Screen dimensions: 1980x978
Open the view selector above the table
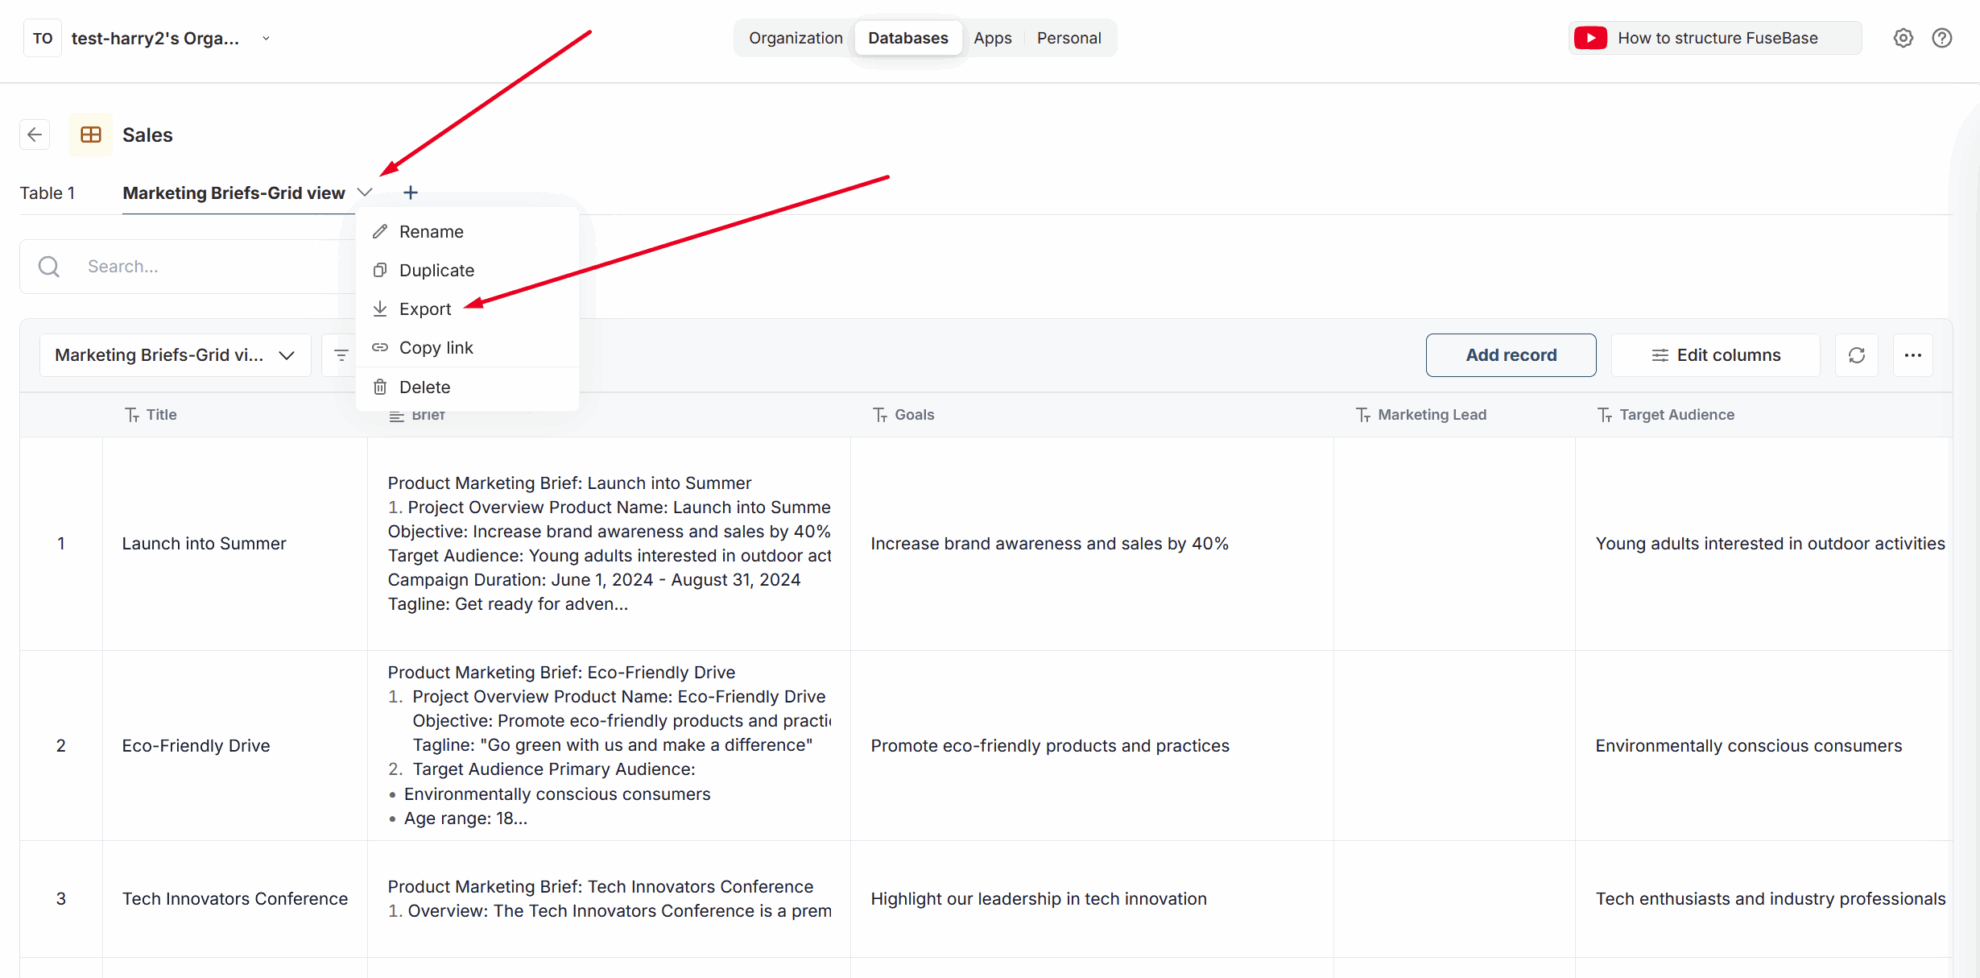point(175,355)
